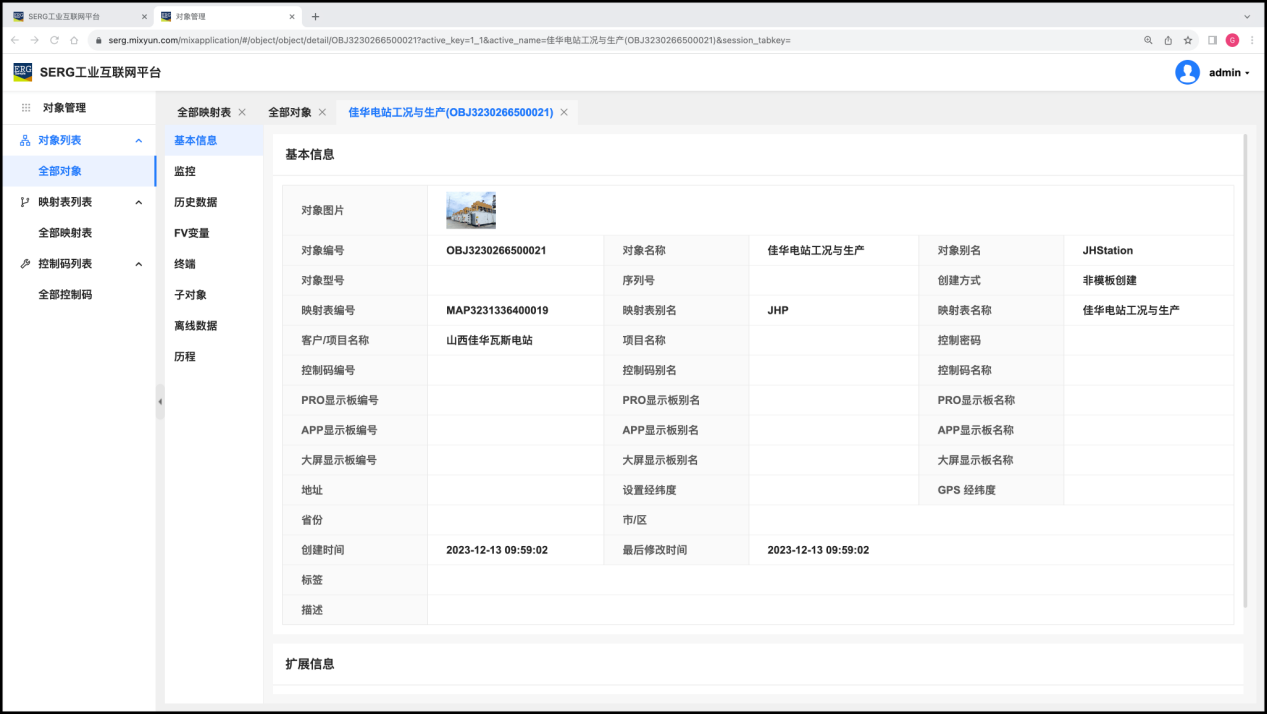Viewport: 1267px width, 714px height.
Task: Open the 历史数据 section
Action: pyautogui.click(x=195, y=202)
